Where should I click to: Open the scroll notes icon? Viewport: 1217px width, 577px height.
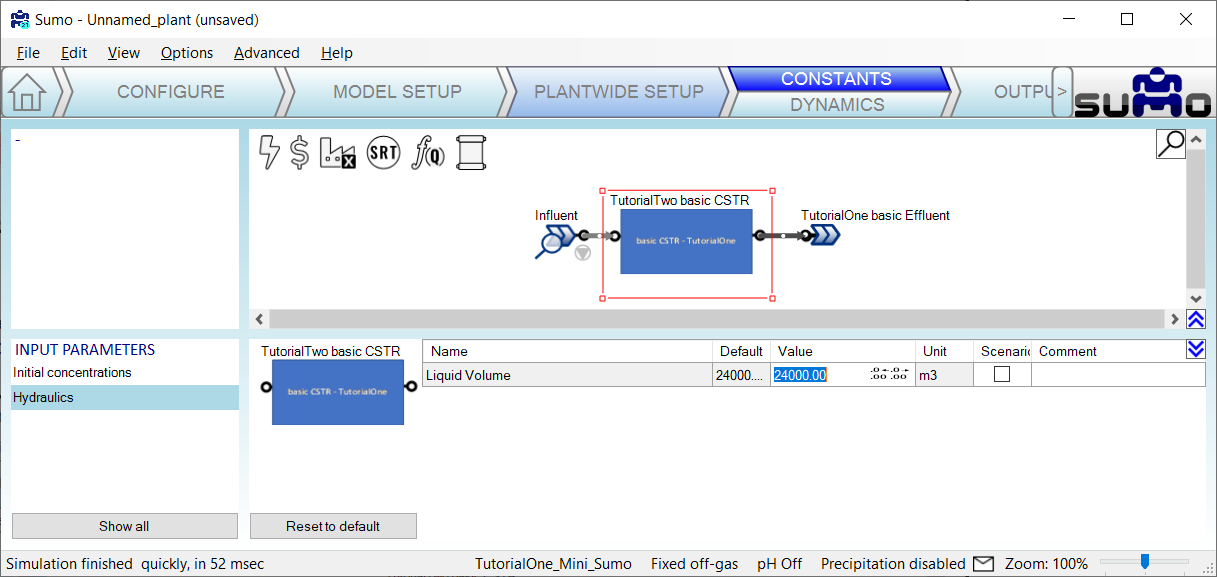[464, 152]
